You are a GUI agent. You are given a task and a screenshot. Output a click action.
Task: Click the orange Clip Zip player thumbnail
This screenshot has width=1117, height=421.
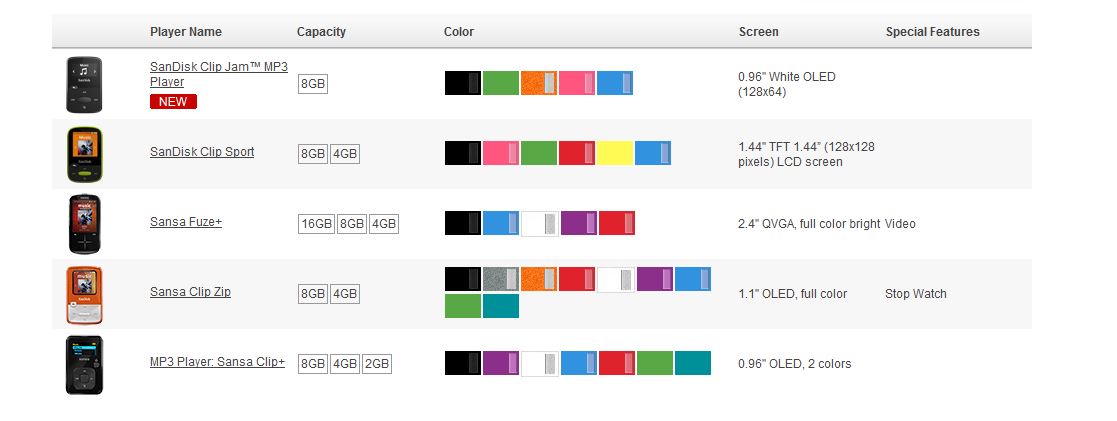(x=84, y=295)
